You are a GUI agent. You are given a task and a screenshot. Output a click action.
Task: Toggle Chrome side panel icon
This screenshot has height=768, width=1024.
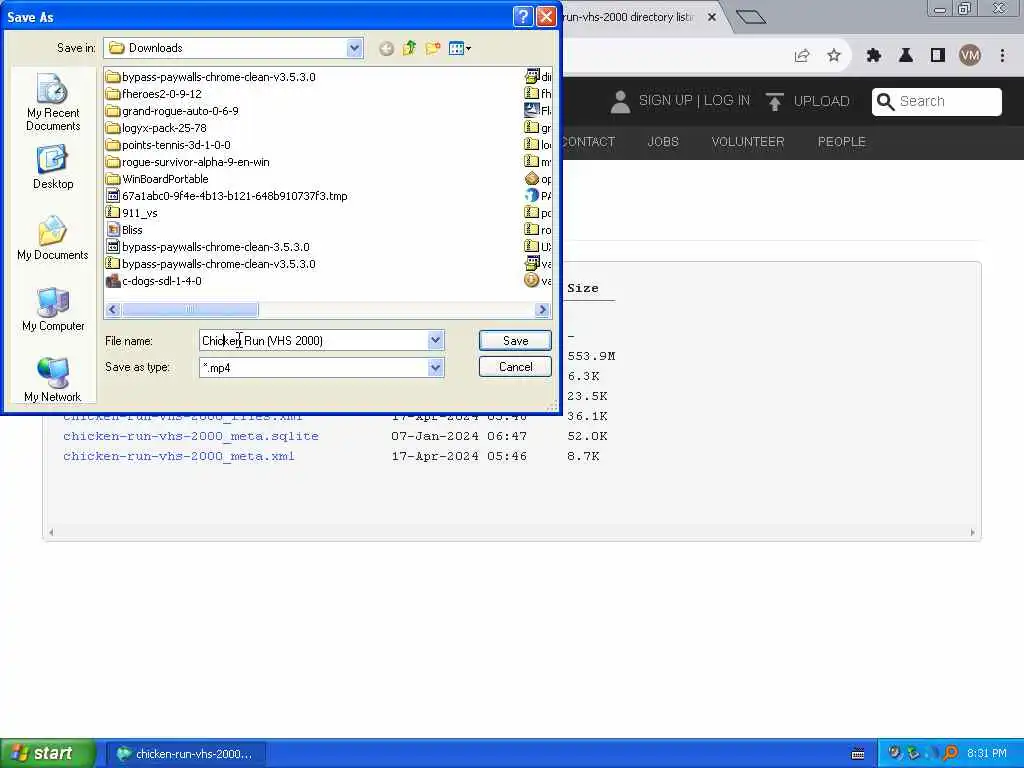pos(938,56)
